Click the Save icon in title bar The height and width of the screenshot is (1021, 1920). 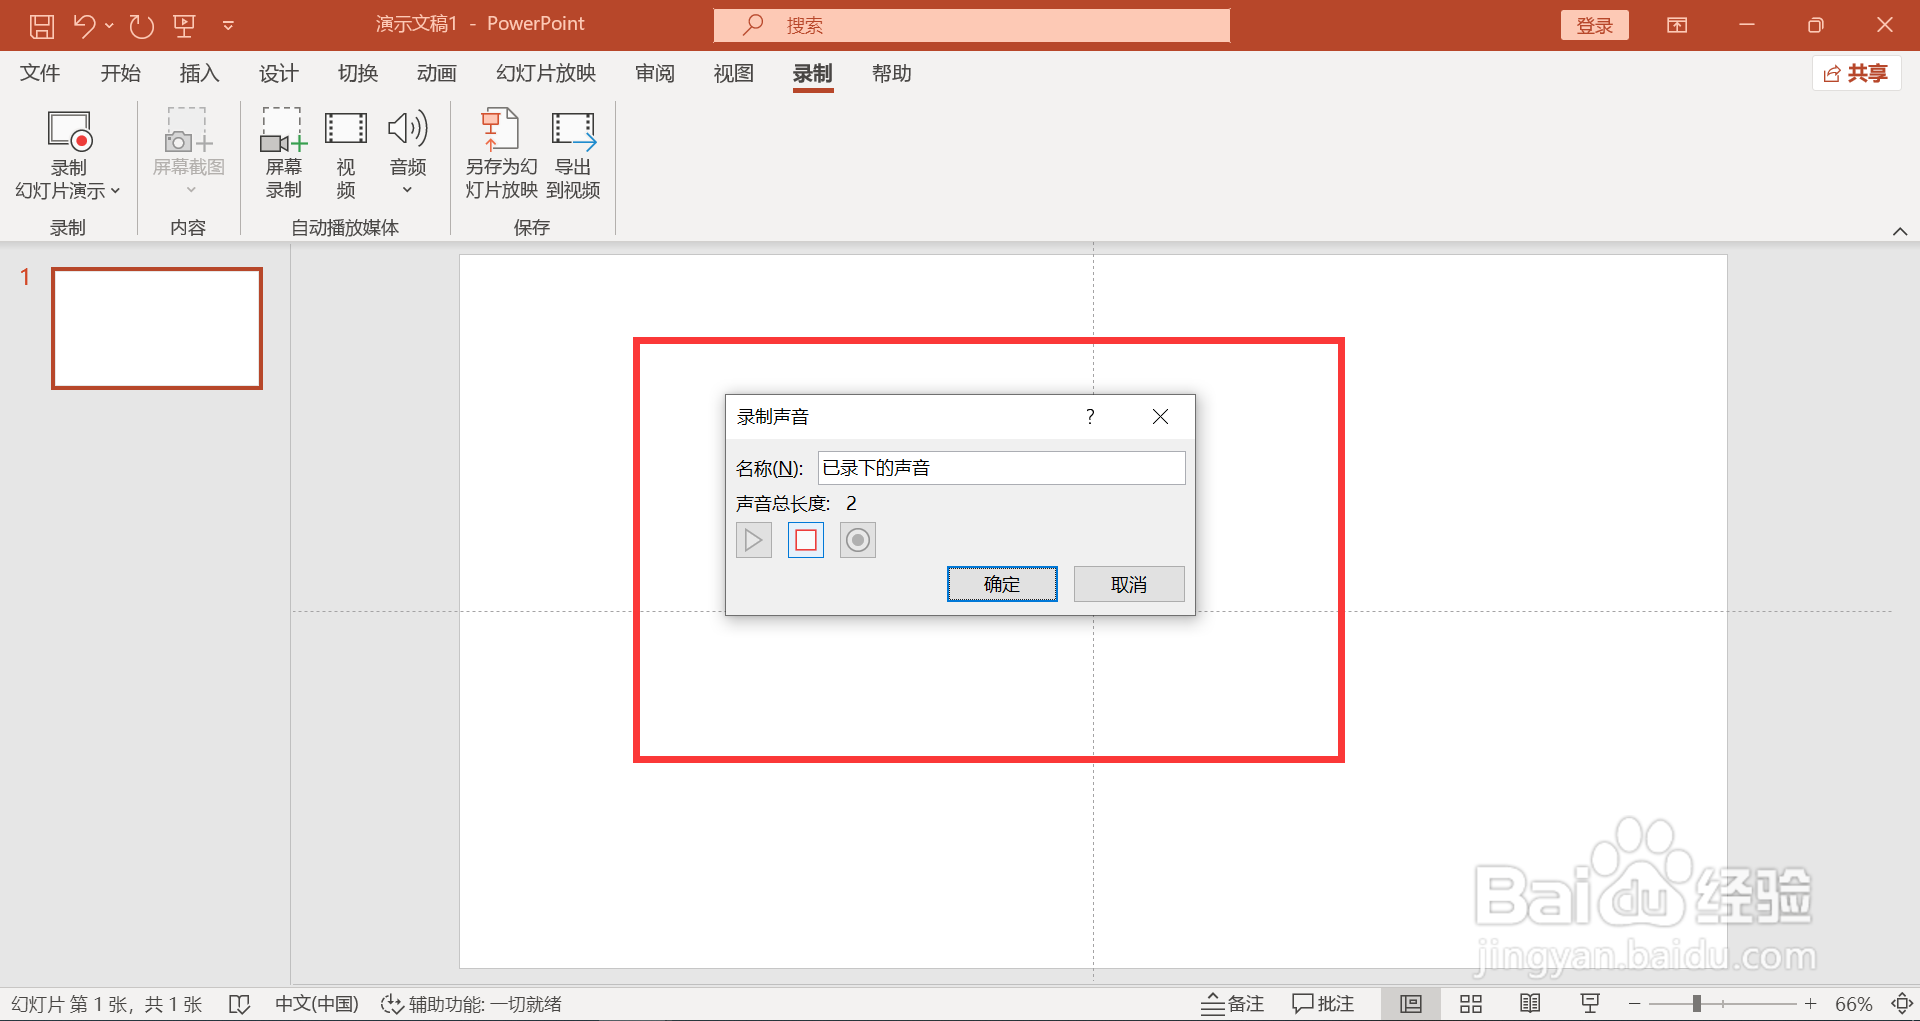(x=42, y=25)
